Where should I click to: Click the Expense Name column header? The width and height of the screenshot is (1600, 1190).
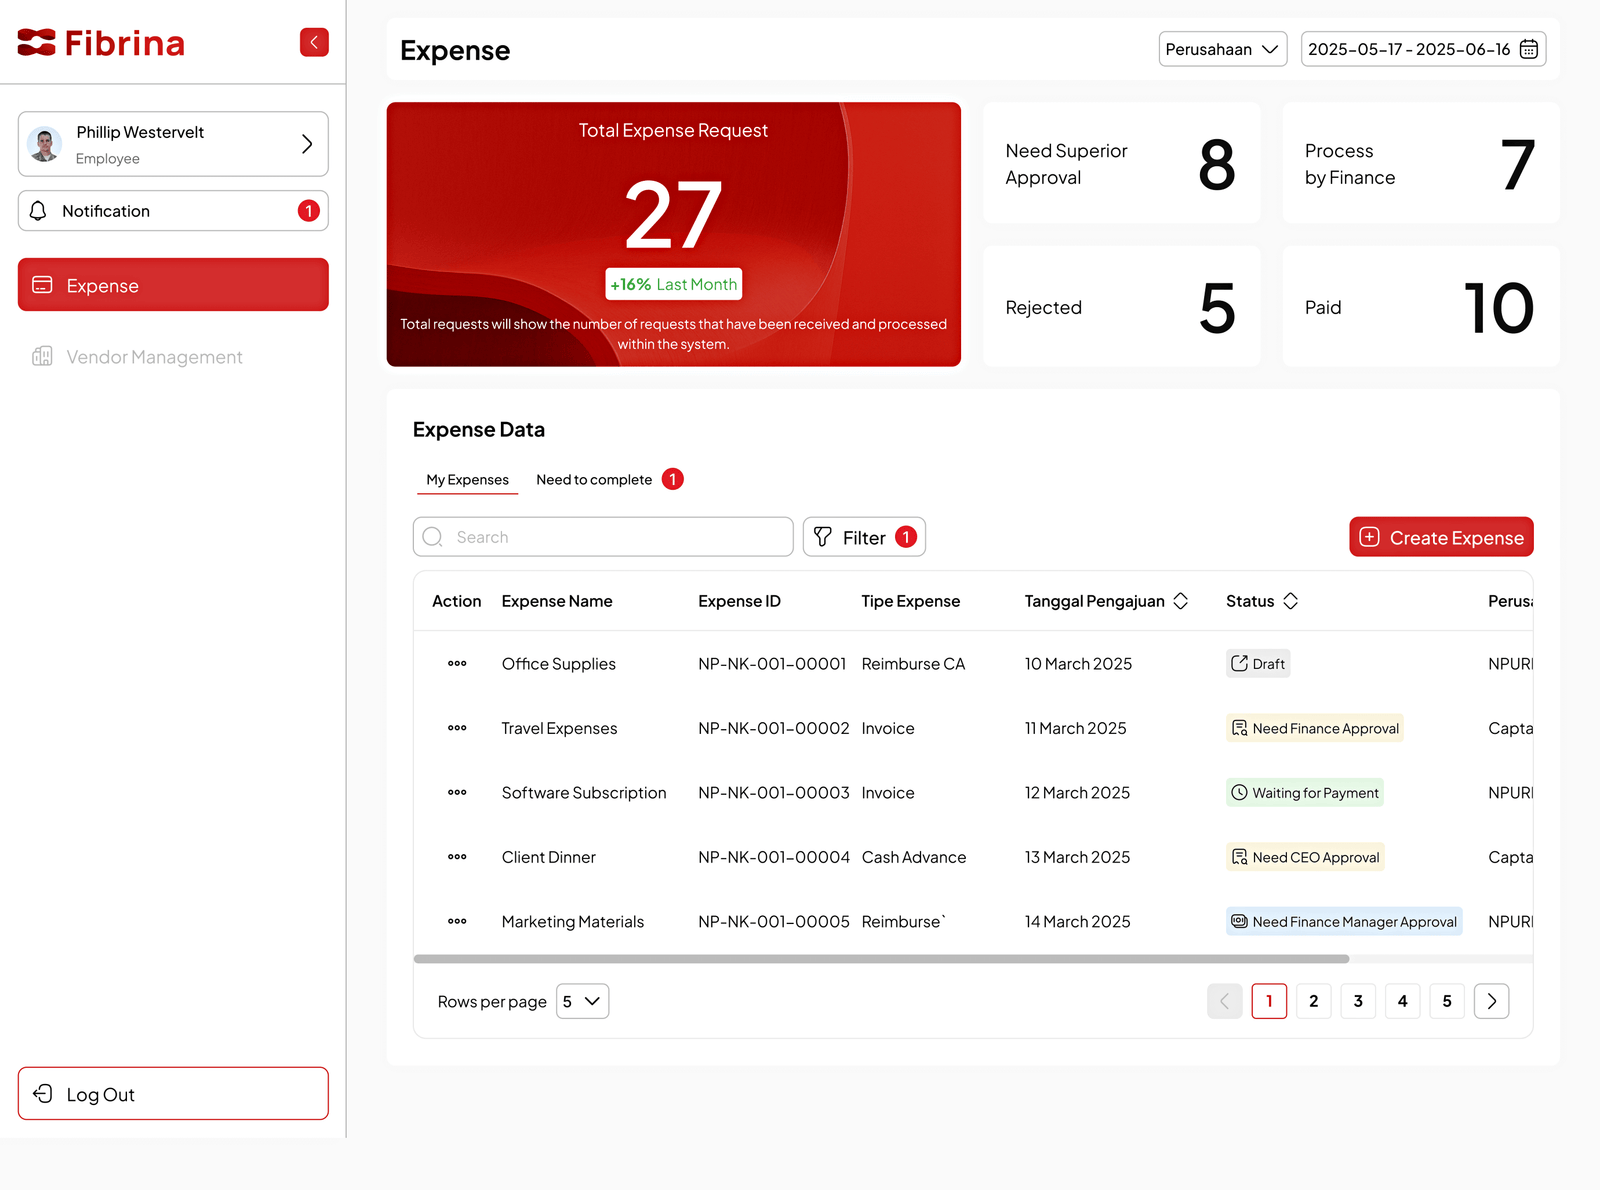[557, 601]
